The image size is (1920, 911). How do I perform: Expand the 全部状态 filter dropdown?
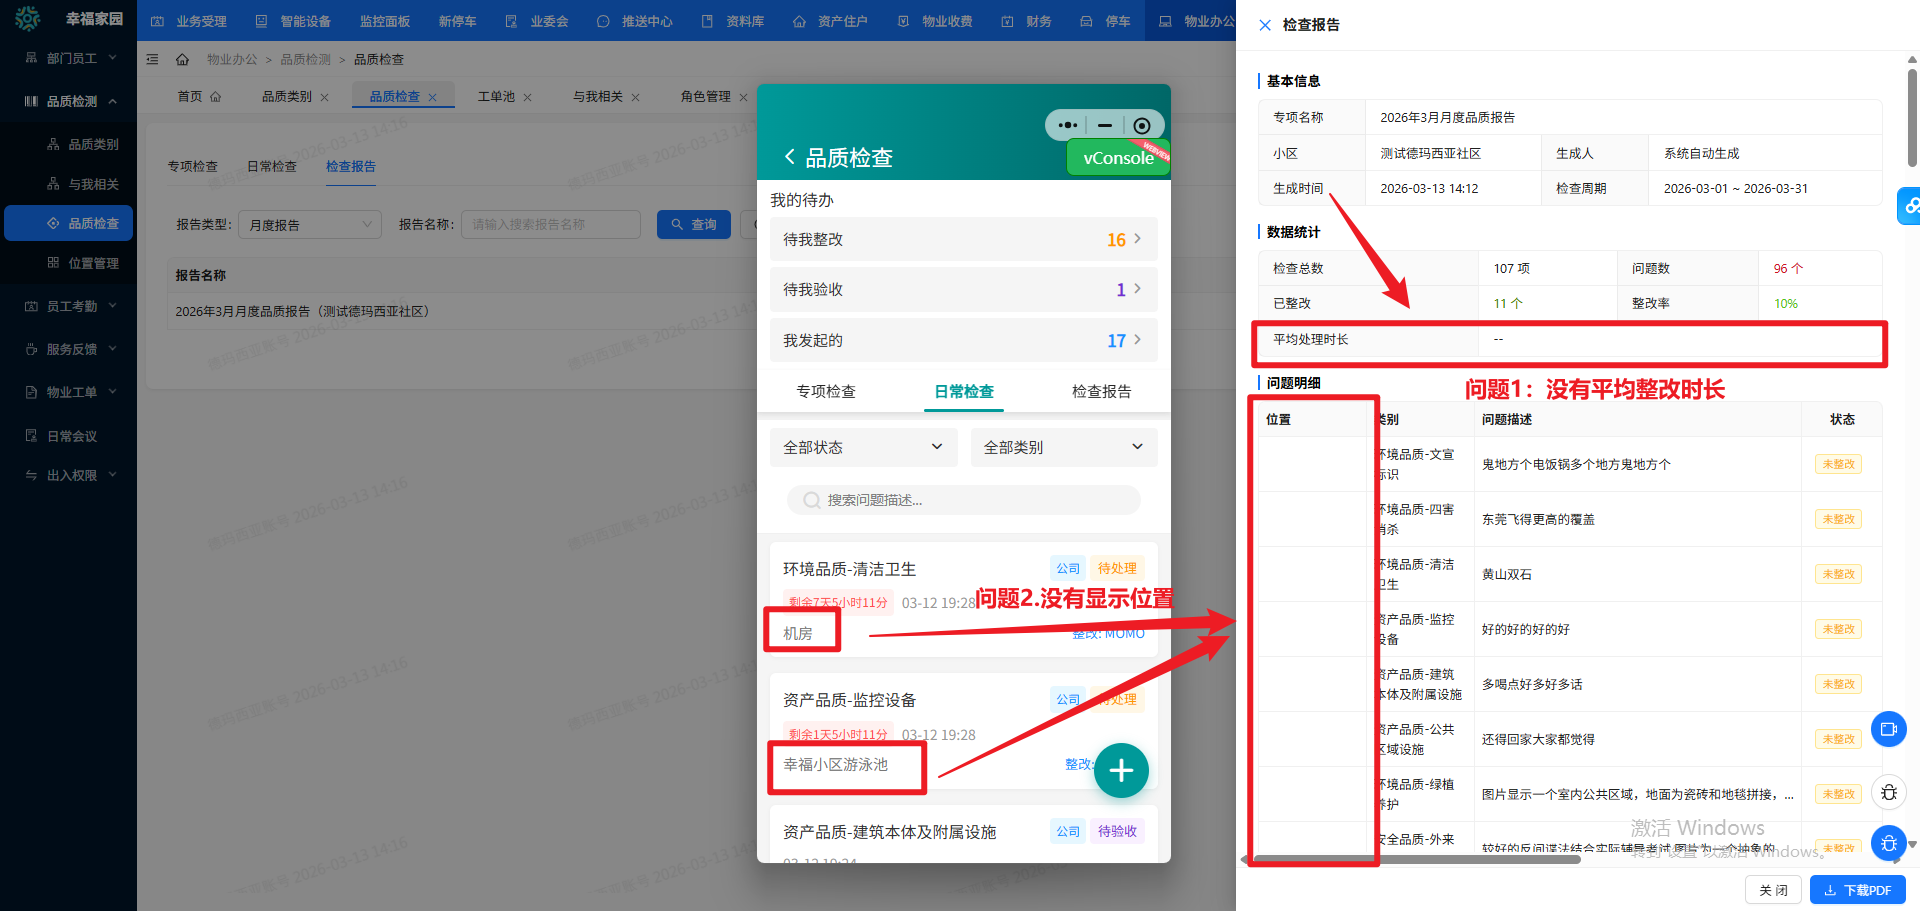(863, 447)
